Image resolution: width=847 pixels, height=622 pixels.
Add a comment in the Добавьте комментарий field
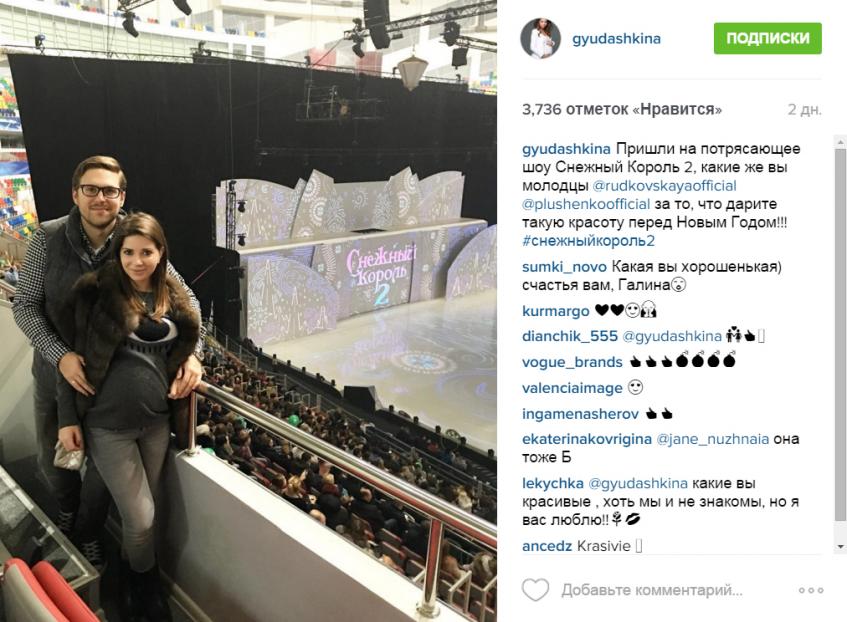(651, 590)
